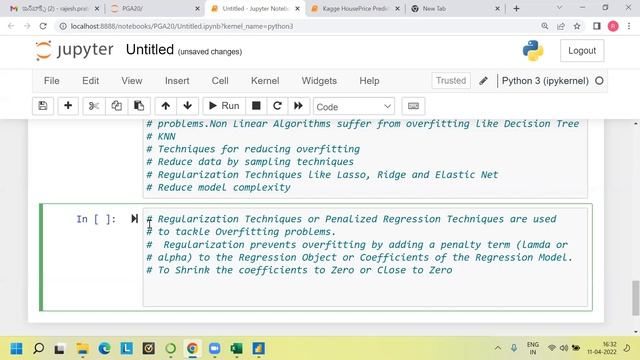Open the microphone icon in the system tray
640x360 pixels.
[x=514, y=348]
